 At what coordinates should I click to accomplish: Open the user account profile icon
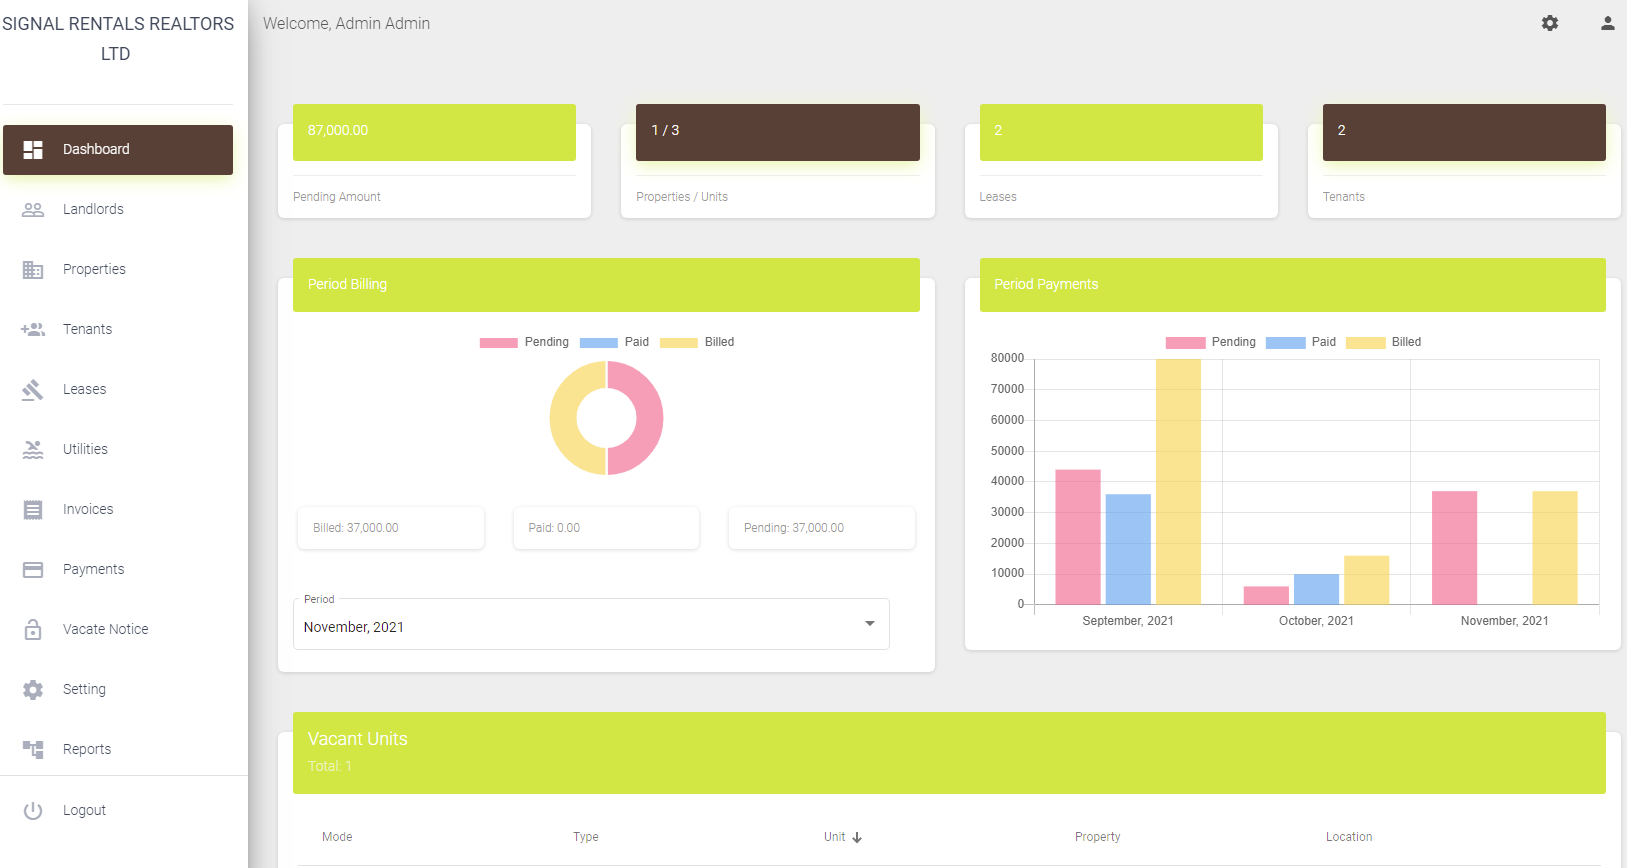(1607, 23)
